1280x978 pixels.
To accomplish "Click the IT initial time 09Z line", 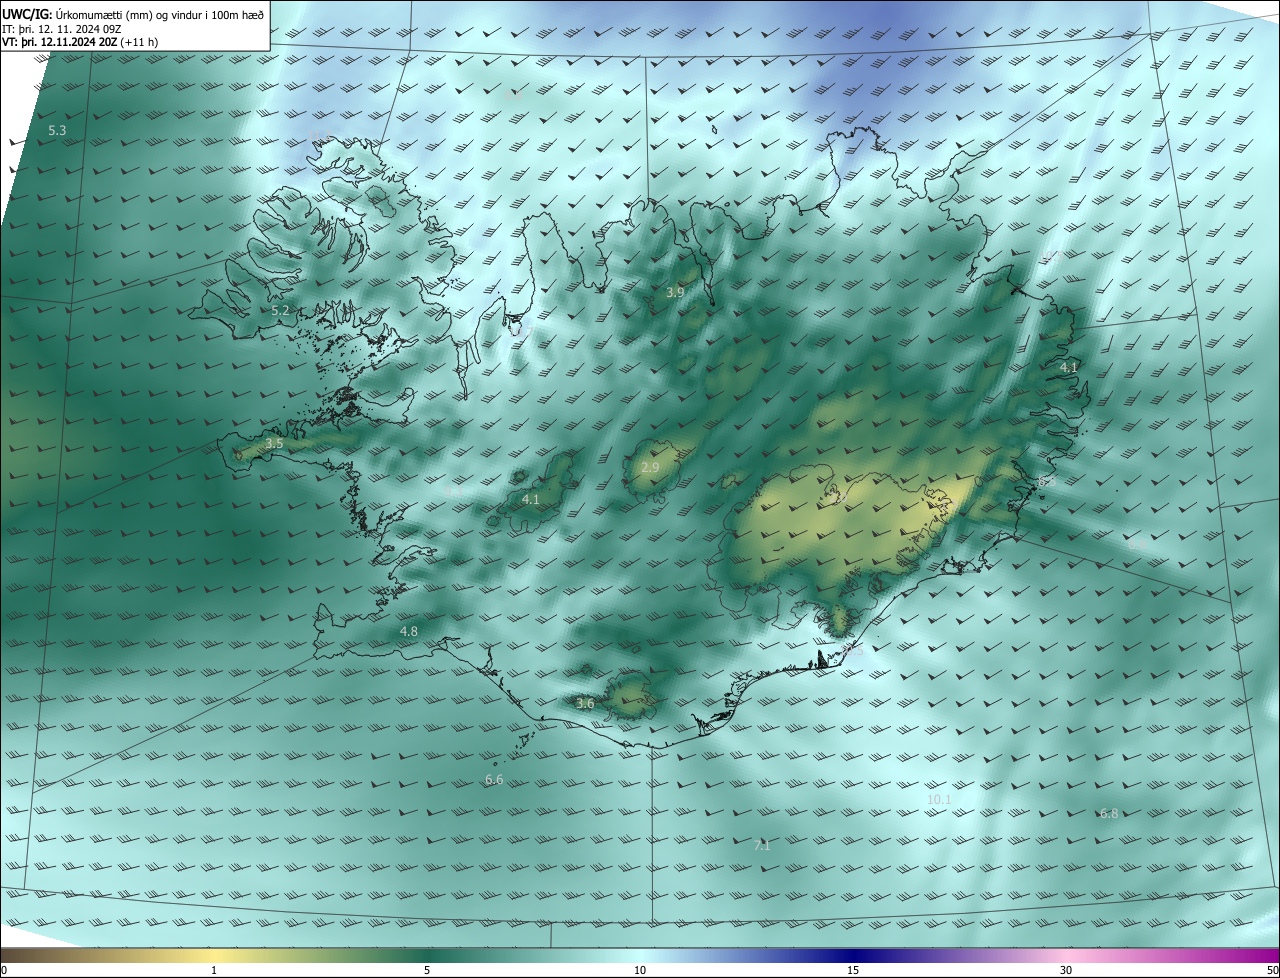I will 64,29.
